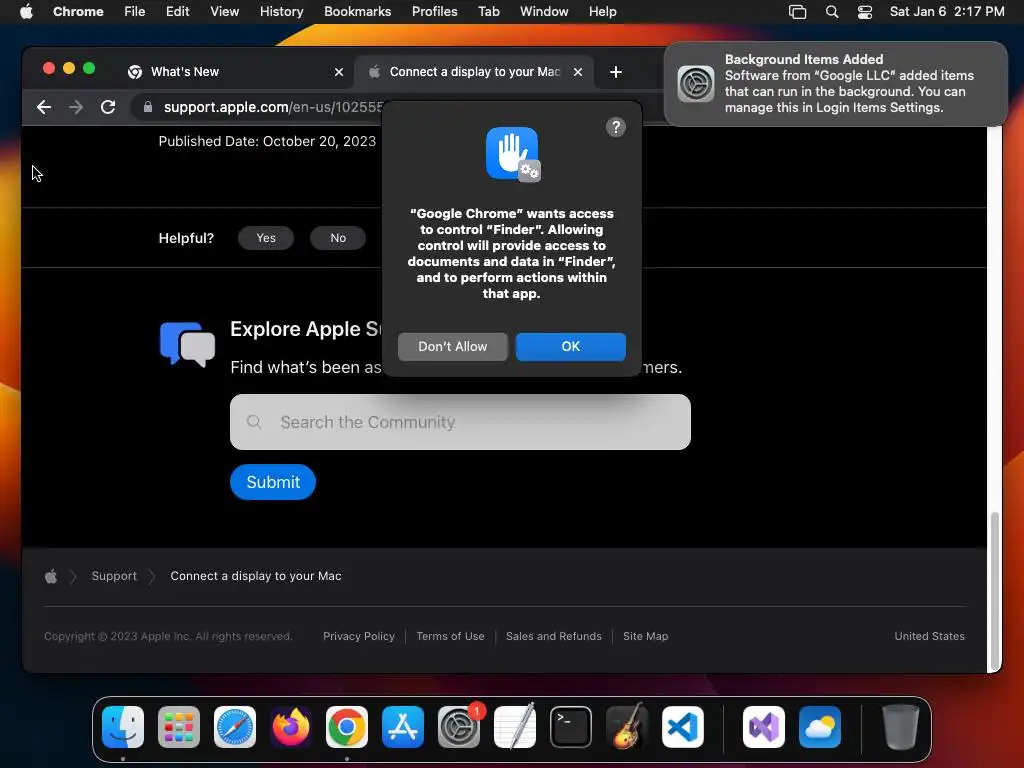Image resolution: width=1024 pixels, height=768 pixels.
Task: Answer No to Helpful?
Action: [338, 238]
